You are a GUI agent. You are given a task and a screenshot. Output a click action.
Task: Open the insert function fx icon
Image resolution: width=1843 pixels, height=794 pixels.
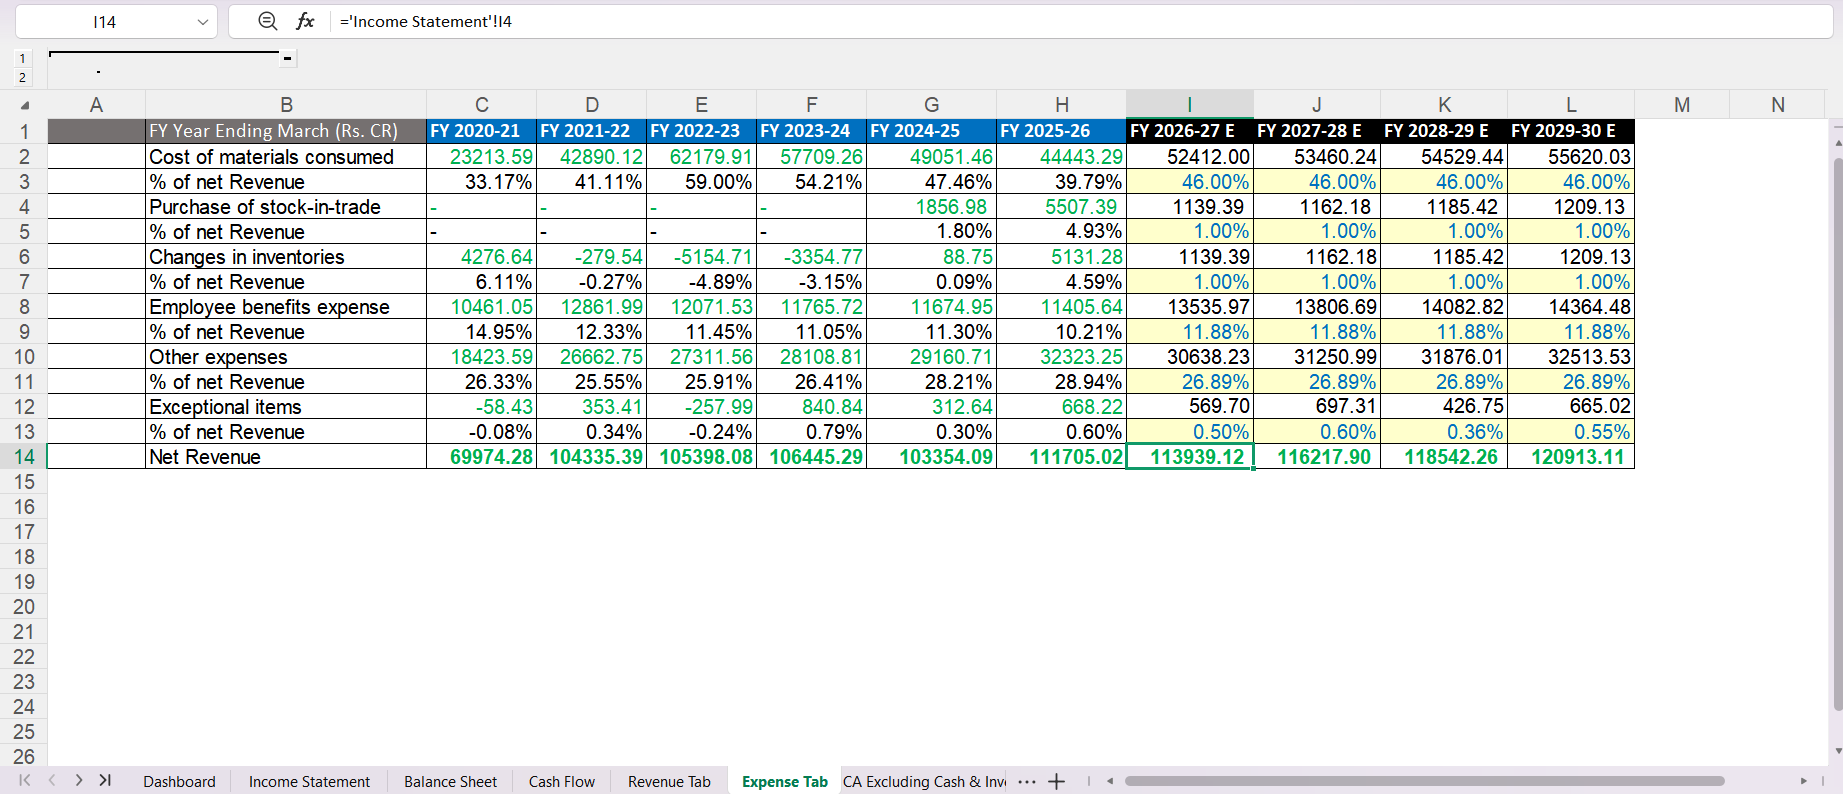coord(305,21)
